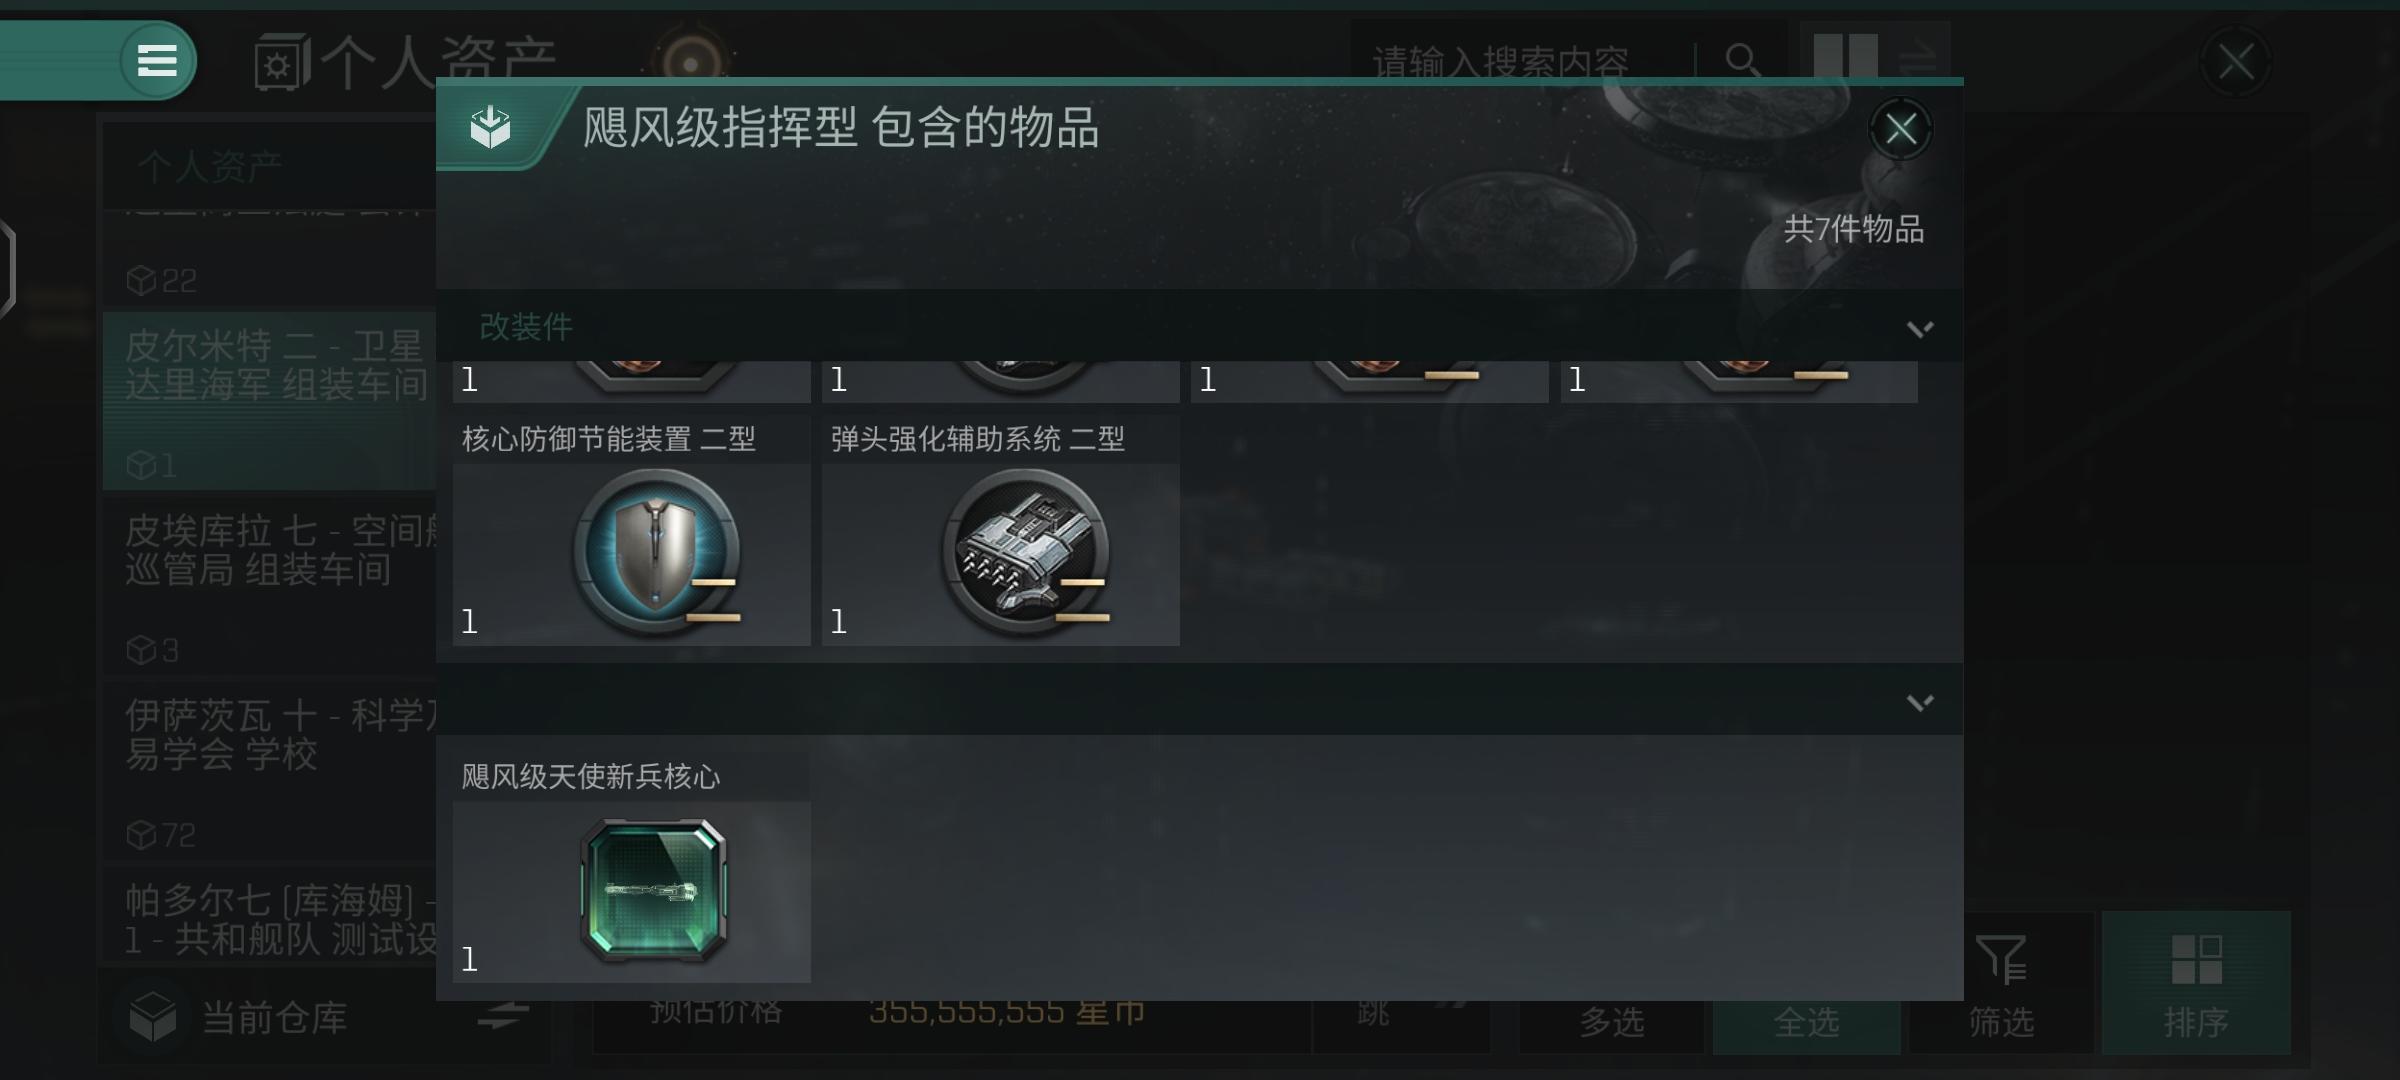Select the 核心防御节能装置 二型 shield item
Image resolution: width=2400 pixels, height=1080 pixels.
coord(631,530)
